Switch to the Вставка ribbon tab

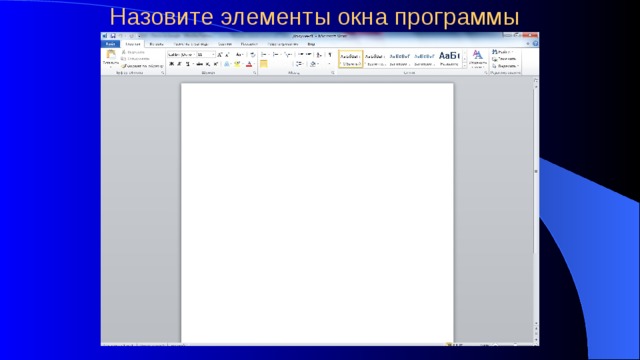coord(156,44)
